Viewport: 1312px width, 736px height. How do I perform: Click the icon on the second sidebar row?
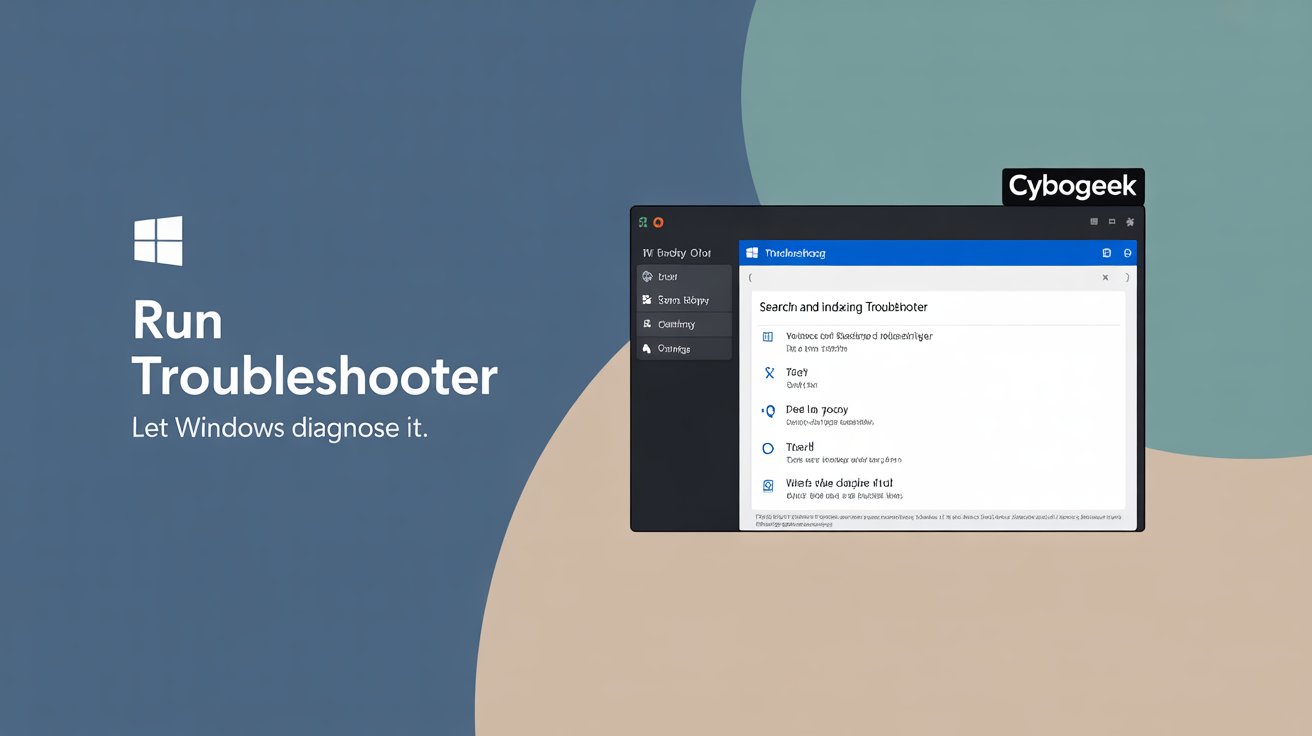(647, 300)
